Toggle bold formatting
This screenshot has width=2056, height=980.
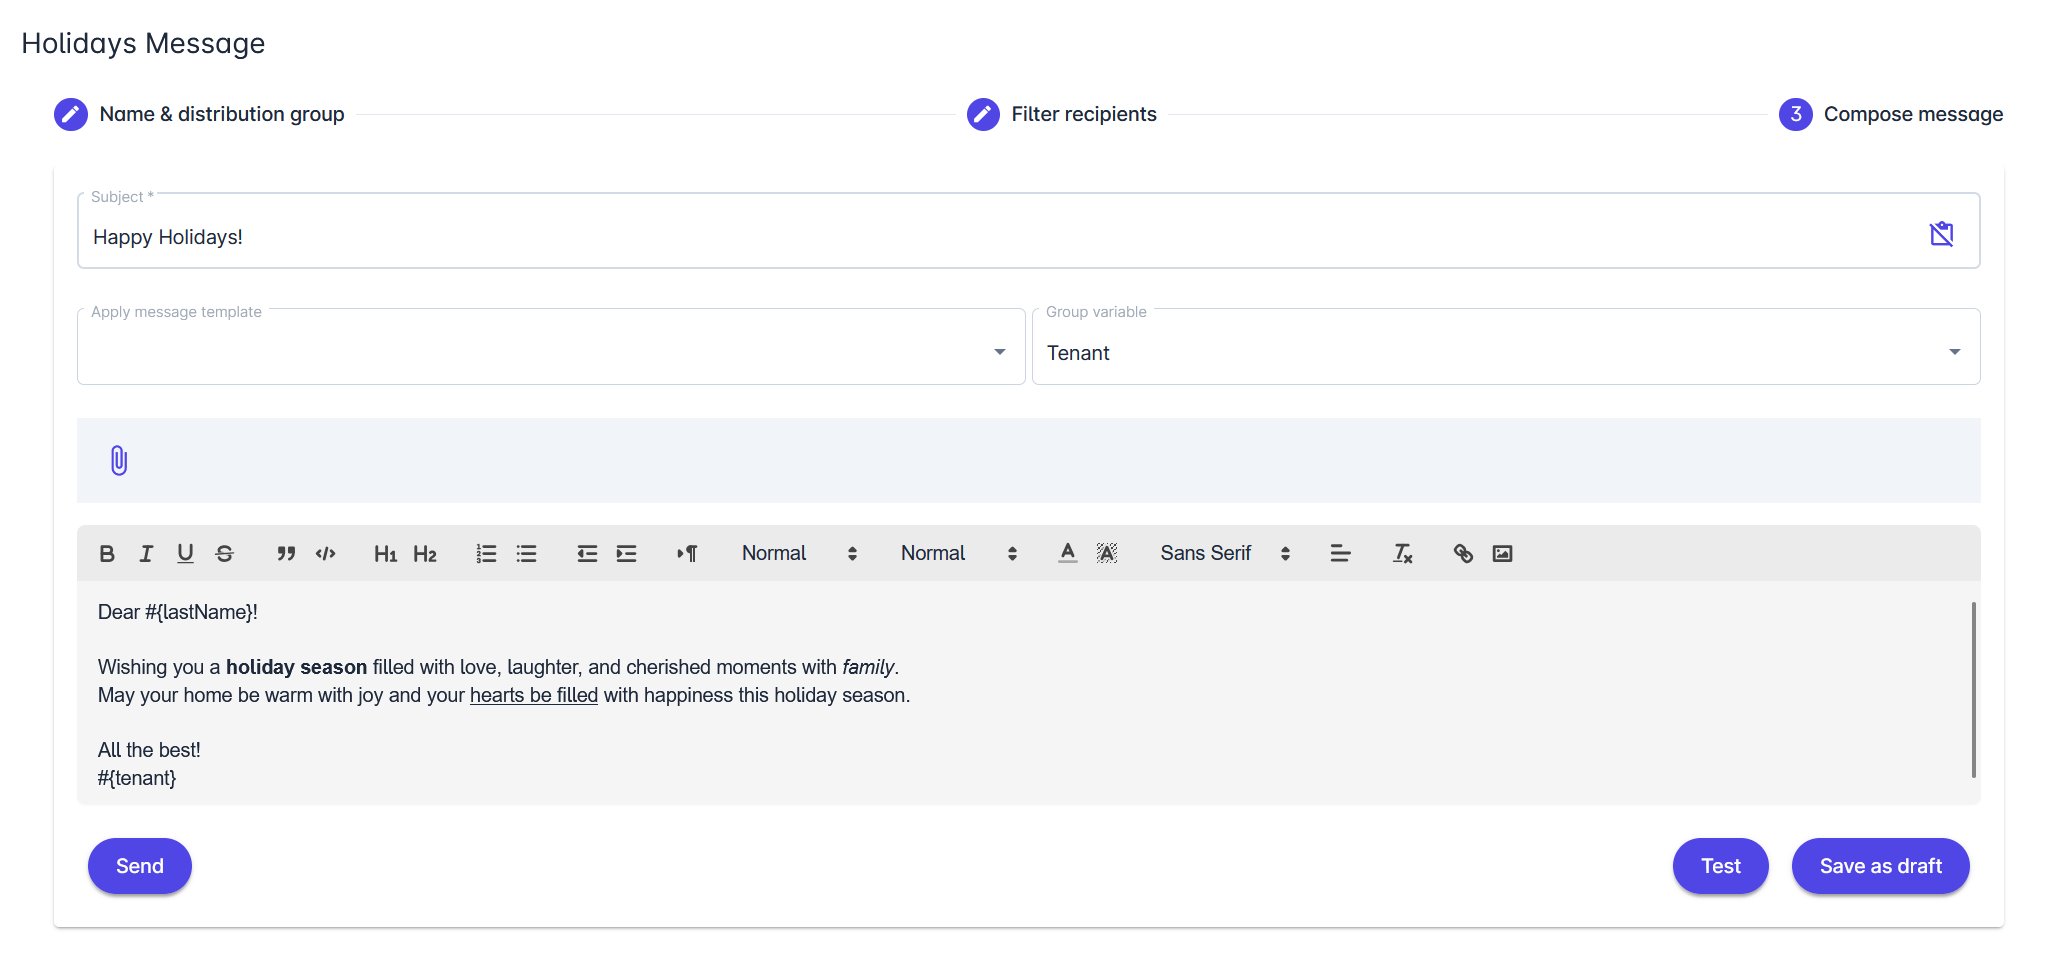coord(107,554)
